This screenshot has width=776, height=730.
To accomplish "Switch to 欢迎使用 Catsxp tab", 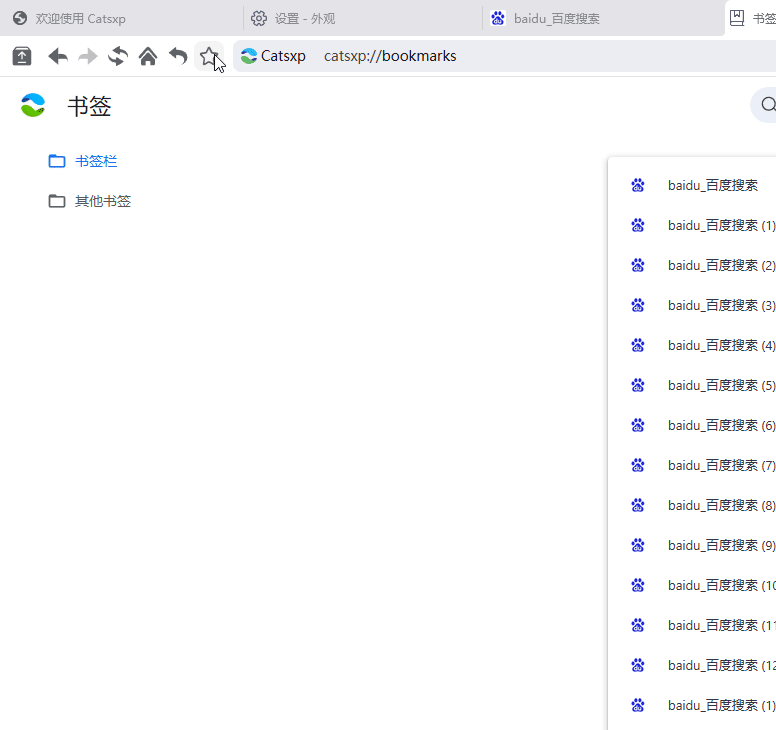I will tap(121, 18).
